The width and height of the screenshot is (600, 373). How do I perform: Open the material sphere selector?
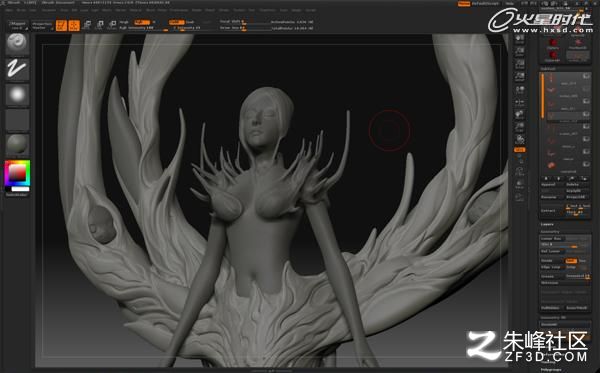tap(17, 145)
